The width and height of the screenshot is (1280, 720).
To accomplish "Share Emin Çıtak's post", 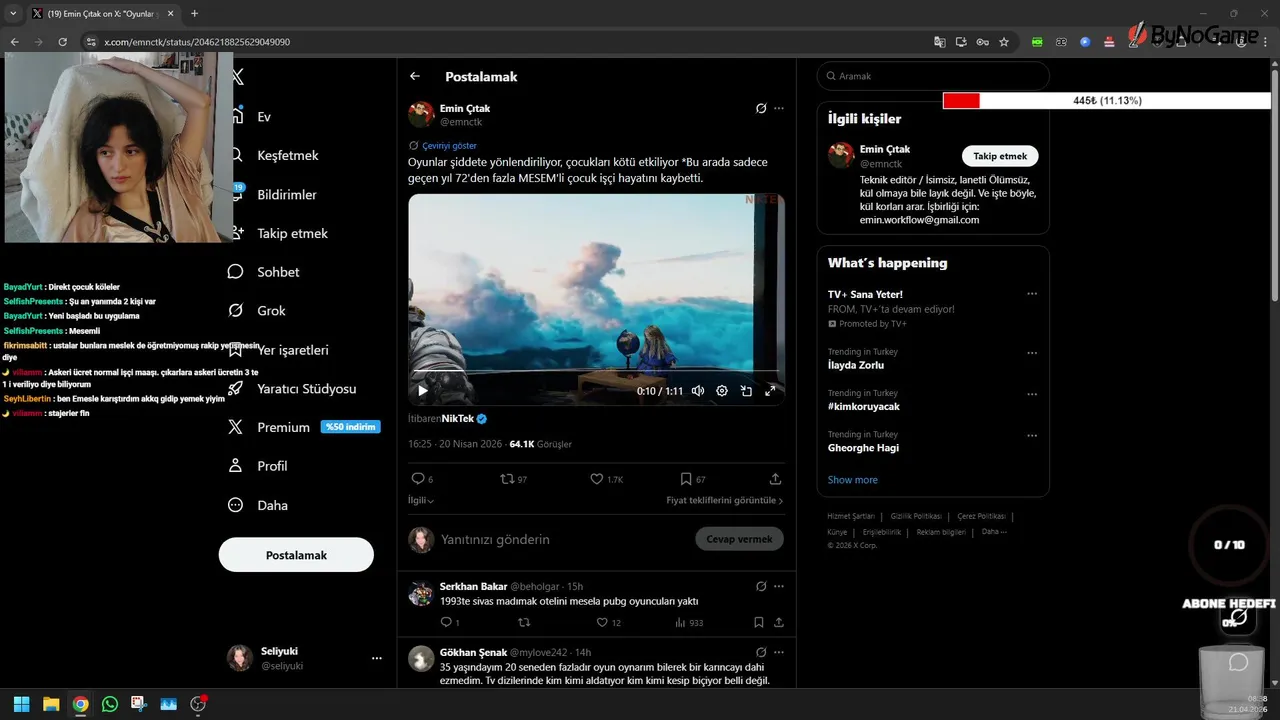I will click(775, 479).
